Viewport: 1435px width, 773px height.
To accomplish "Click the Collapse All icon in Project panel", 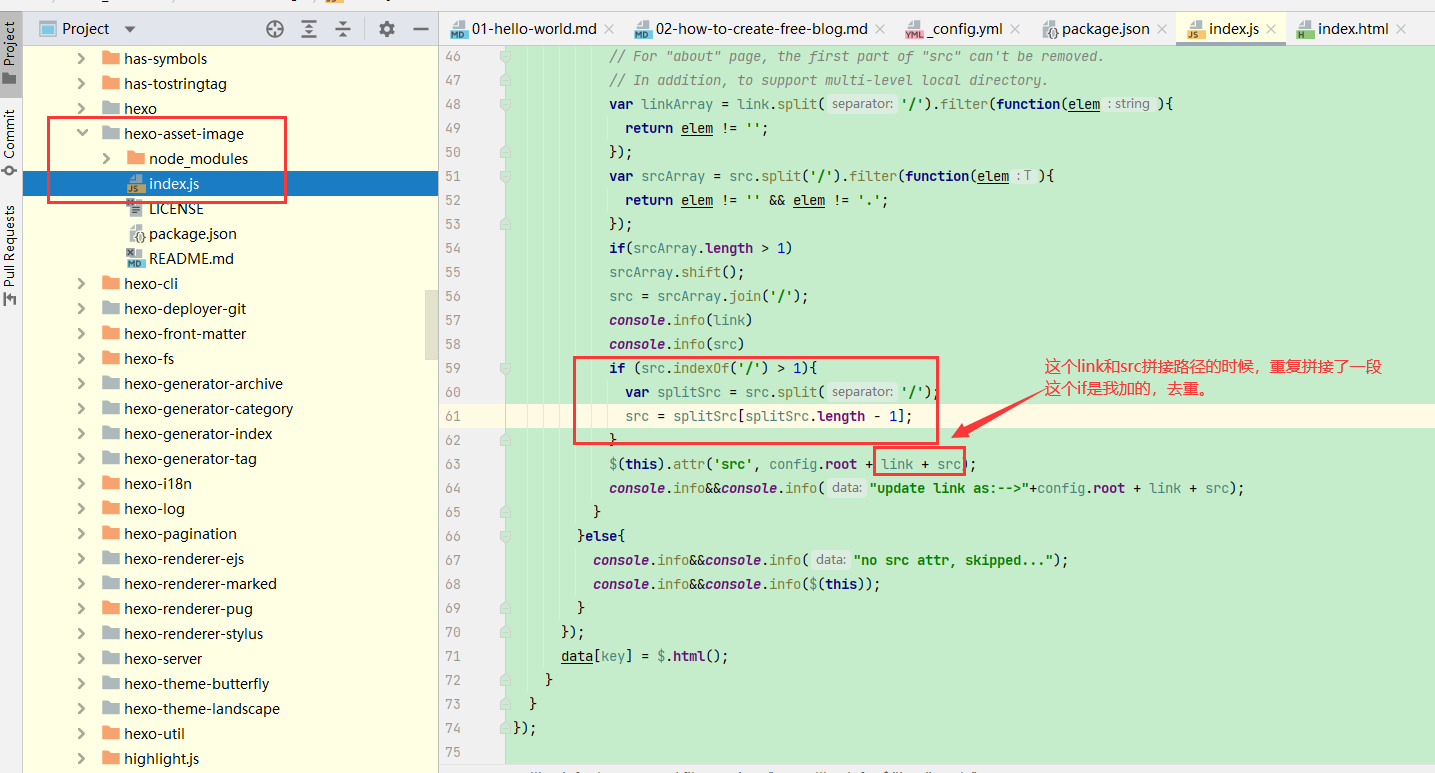I will [x=343, y=29].
